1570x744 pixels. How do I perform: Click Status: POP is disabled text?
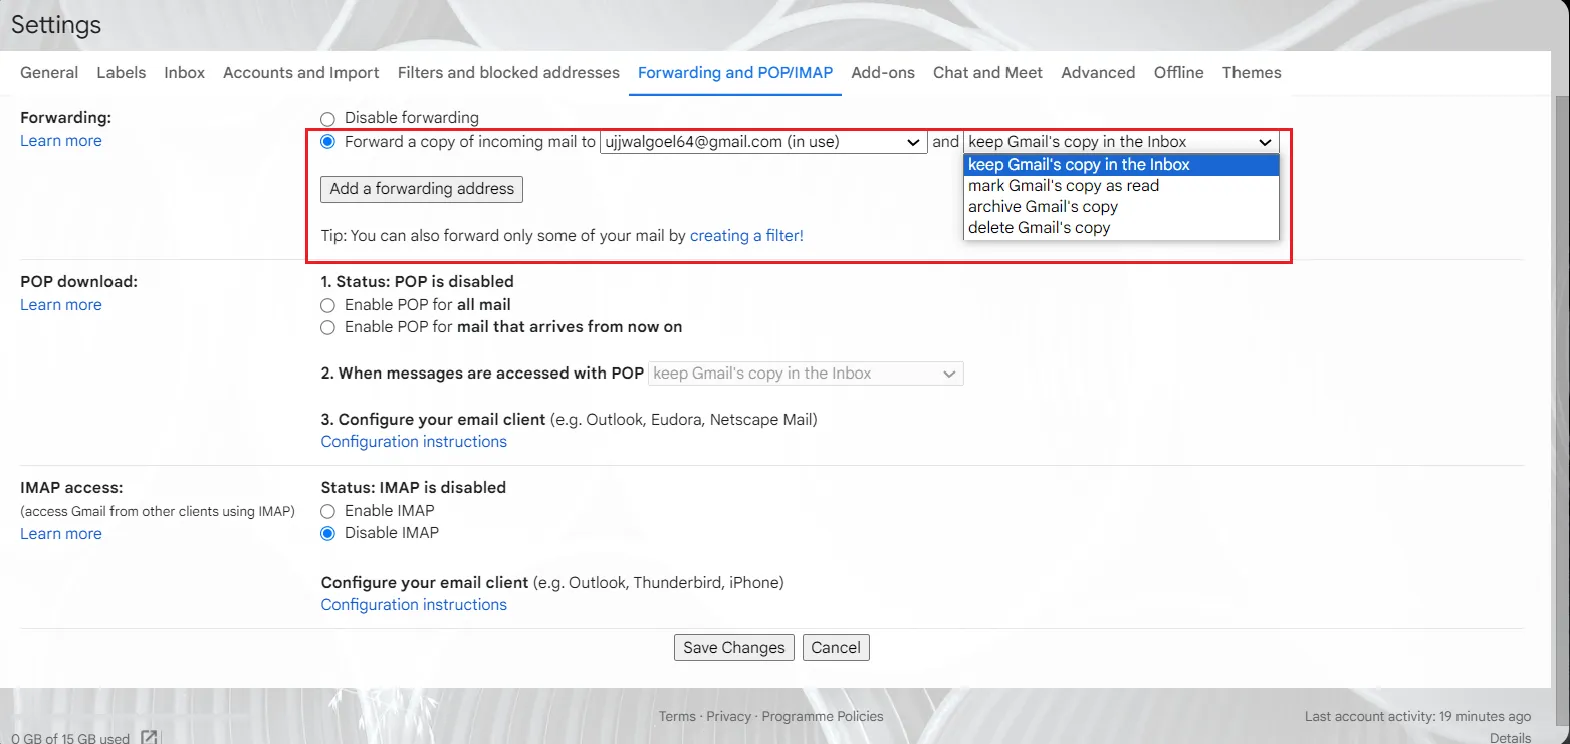[x=417, y=282]
